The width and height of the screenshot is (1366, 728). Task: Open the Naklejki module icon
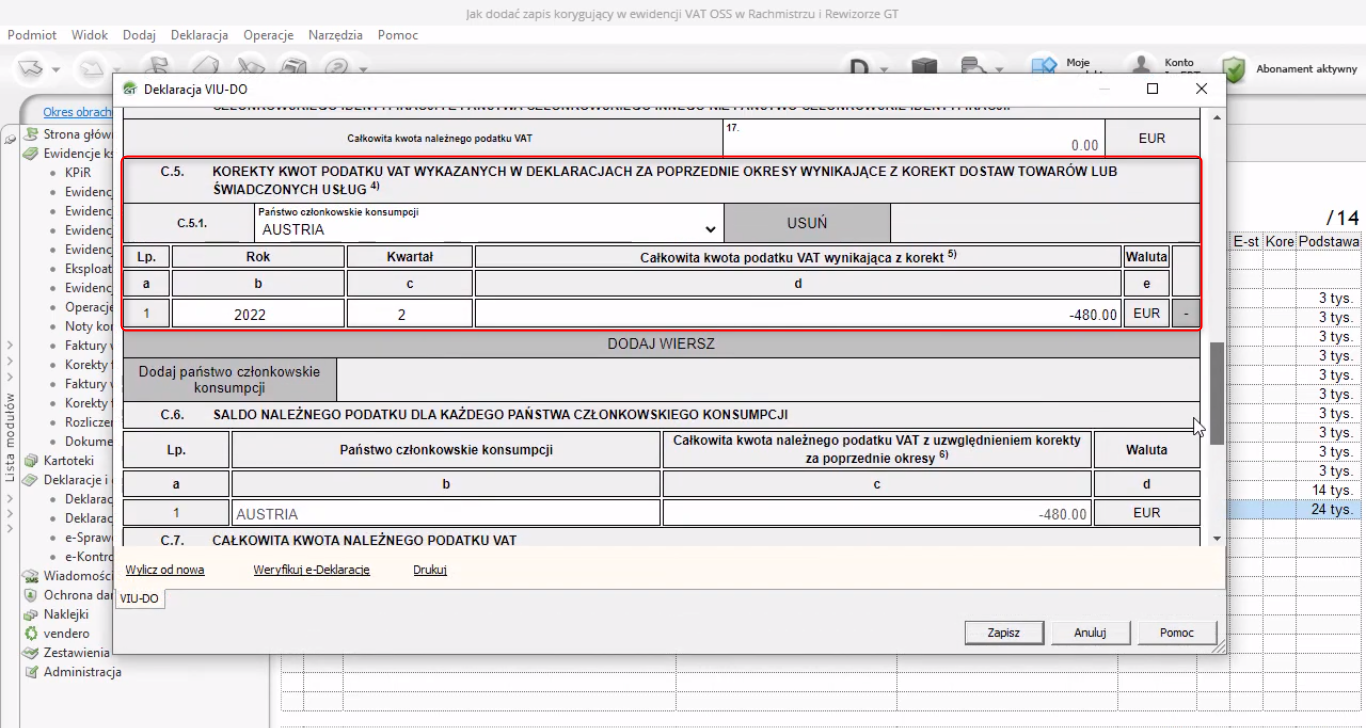click(x=31, y=614)
